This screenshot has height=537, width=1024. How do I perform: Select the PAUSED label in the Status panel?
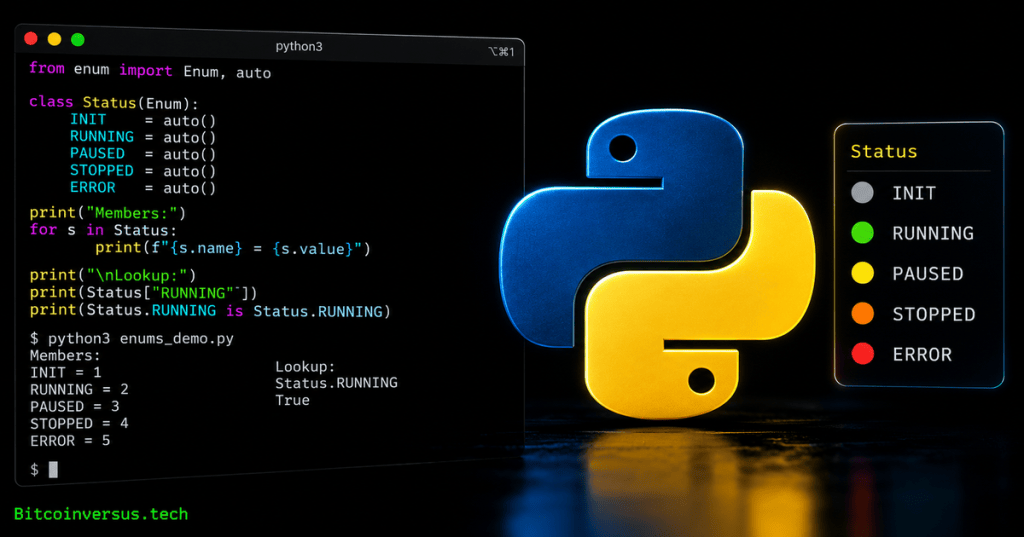click(928, 274)
